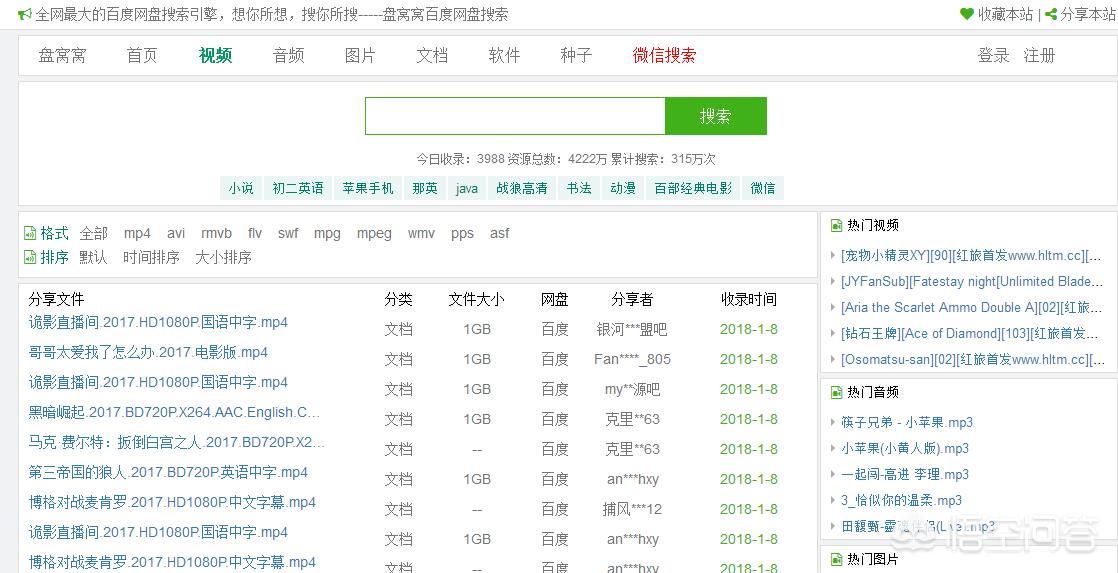This screenshot has width=1118, height=573.
Task: Switch to the 文档 category
Action: (x=432, y=56)
